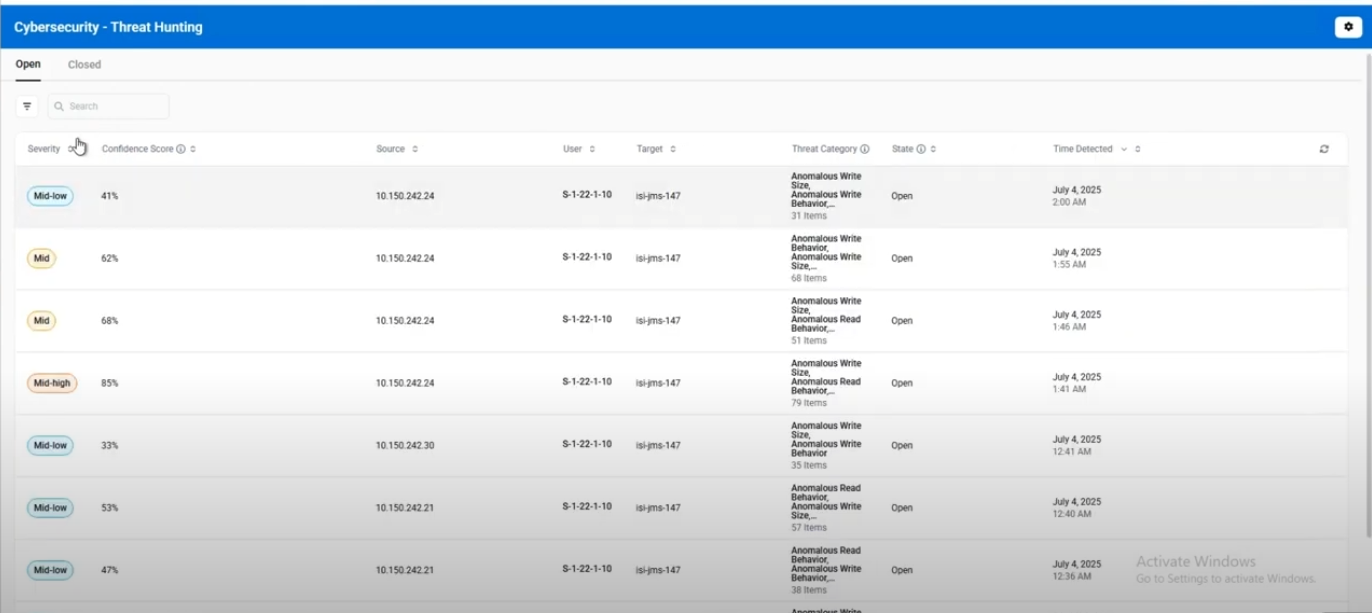The height and width of the screenshot is (613, 1372).
Task: Open the filter options icon
Action: (x=27, y=106)
